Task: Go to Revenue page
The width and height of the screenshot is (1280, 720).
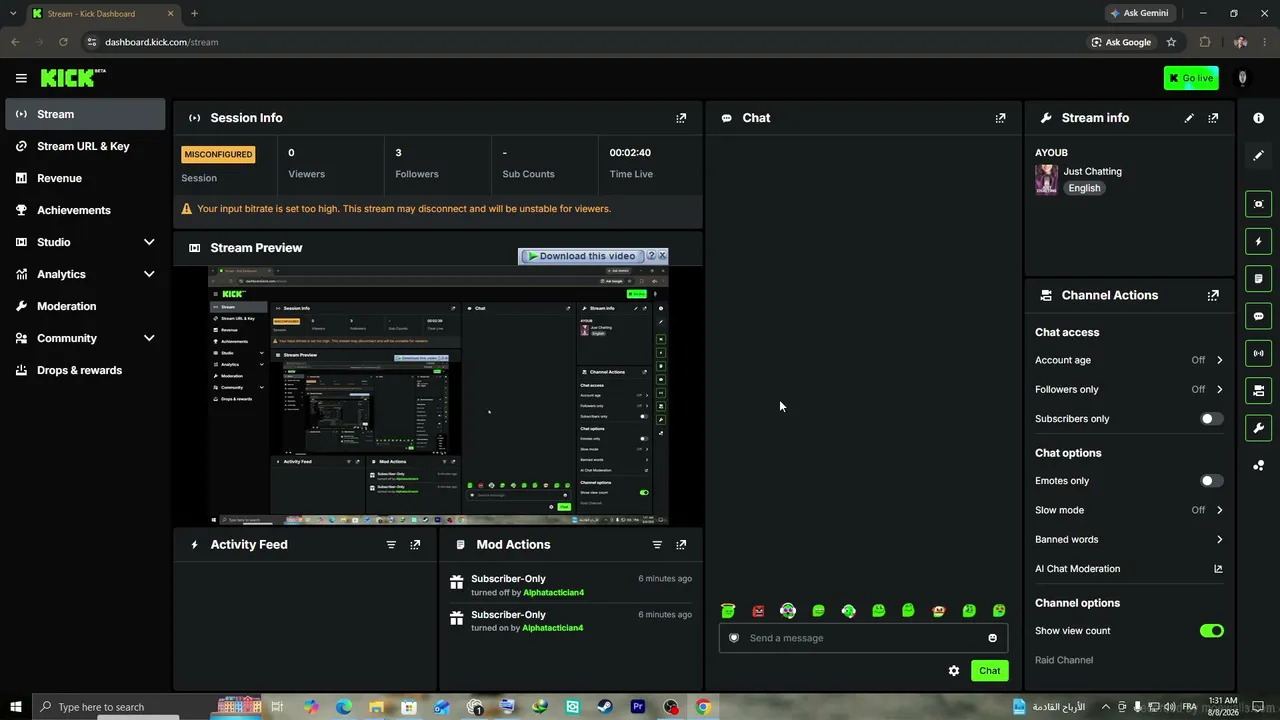Action: coord(85,178)
